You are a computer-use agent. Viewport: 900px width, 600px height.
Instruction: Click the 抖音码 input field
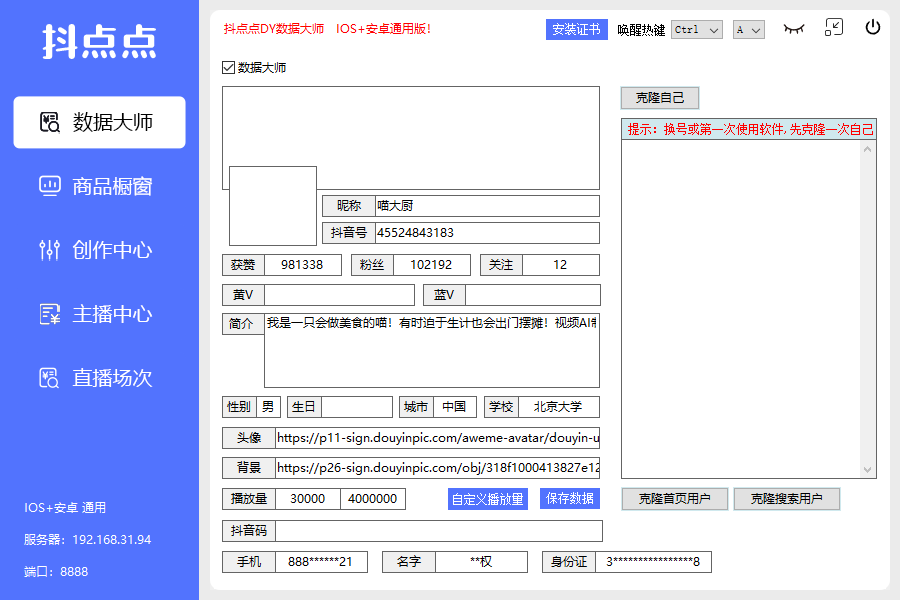click(439, 531)
